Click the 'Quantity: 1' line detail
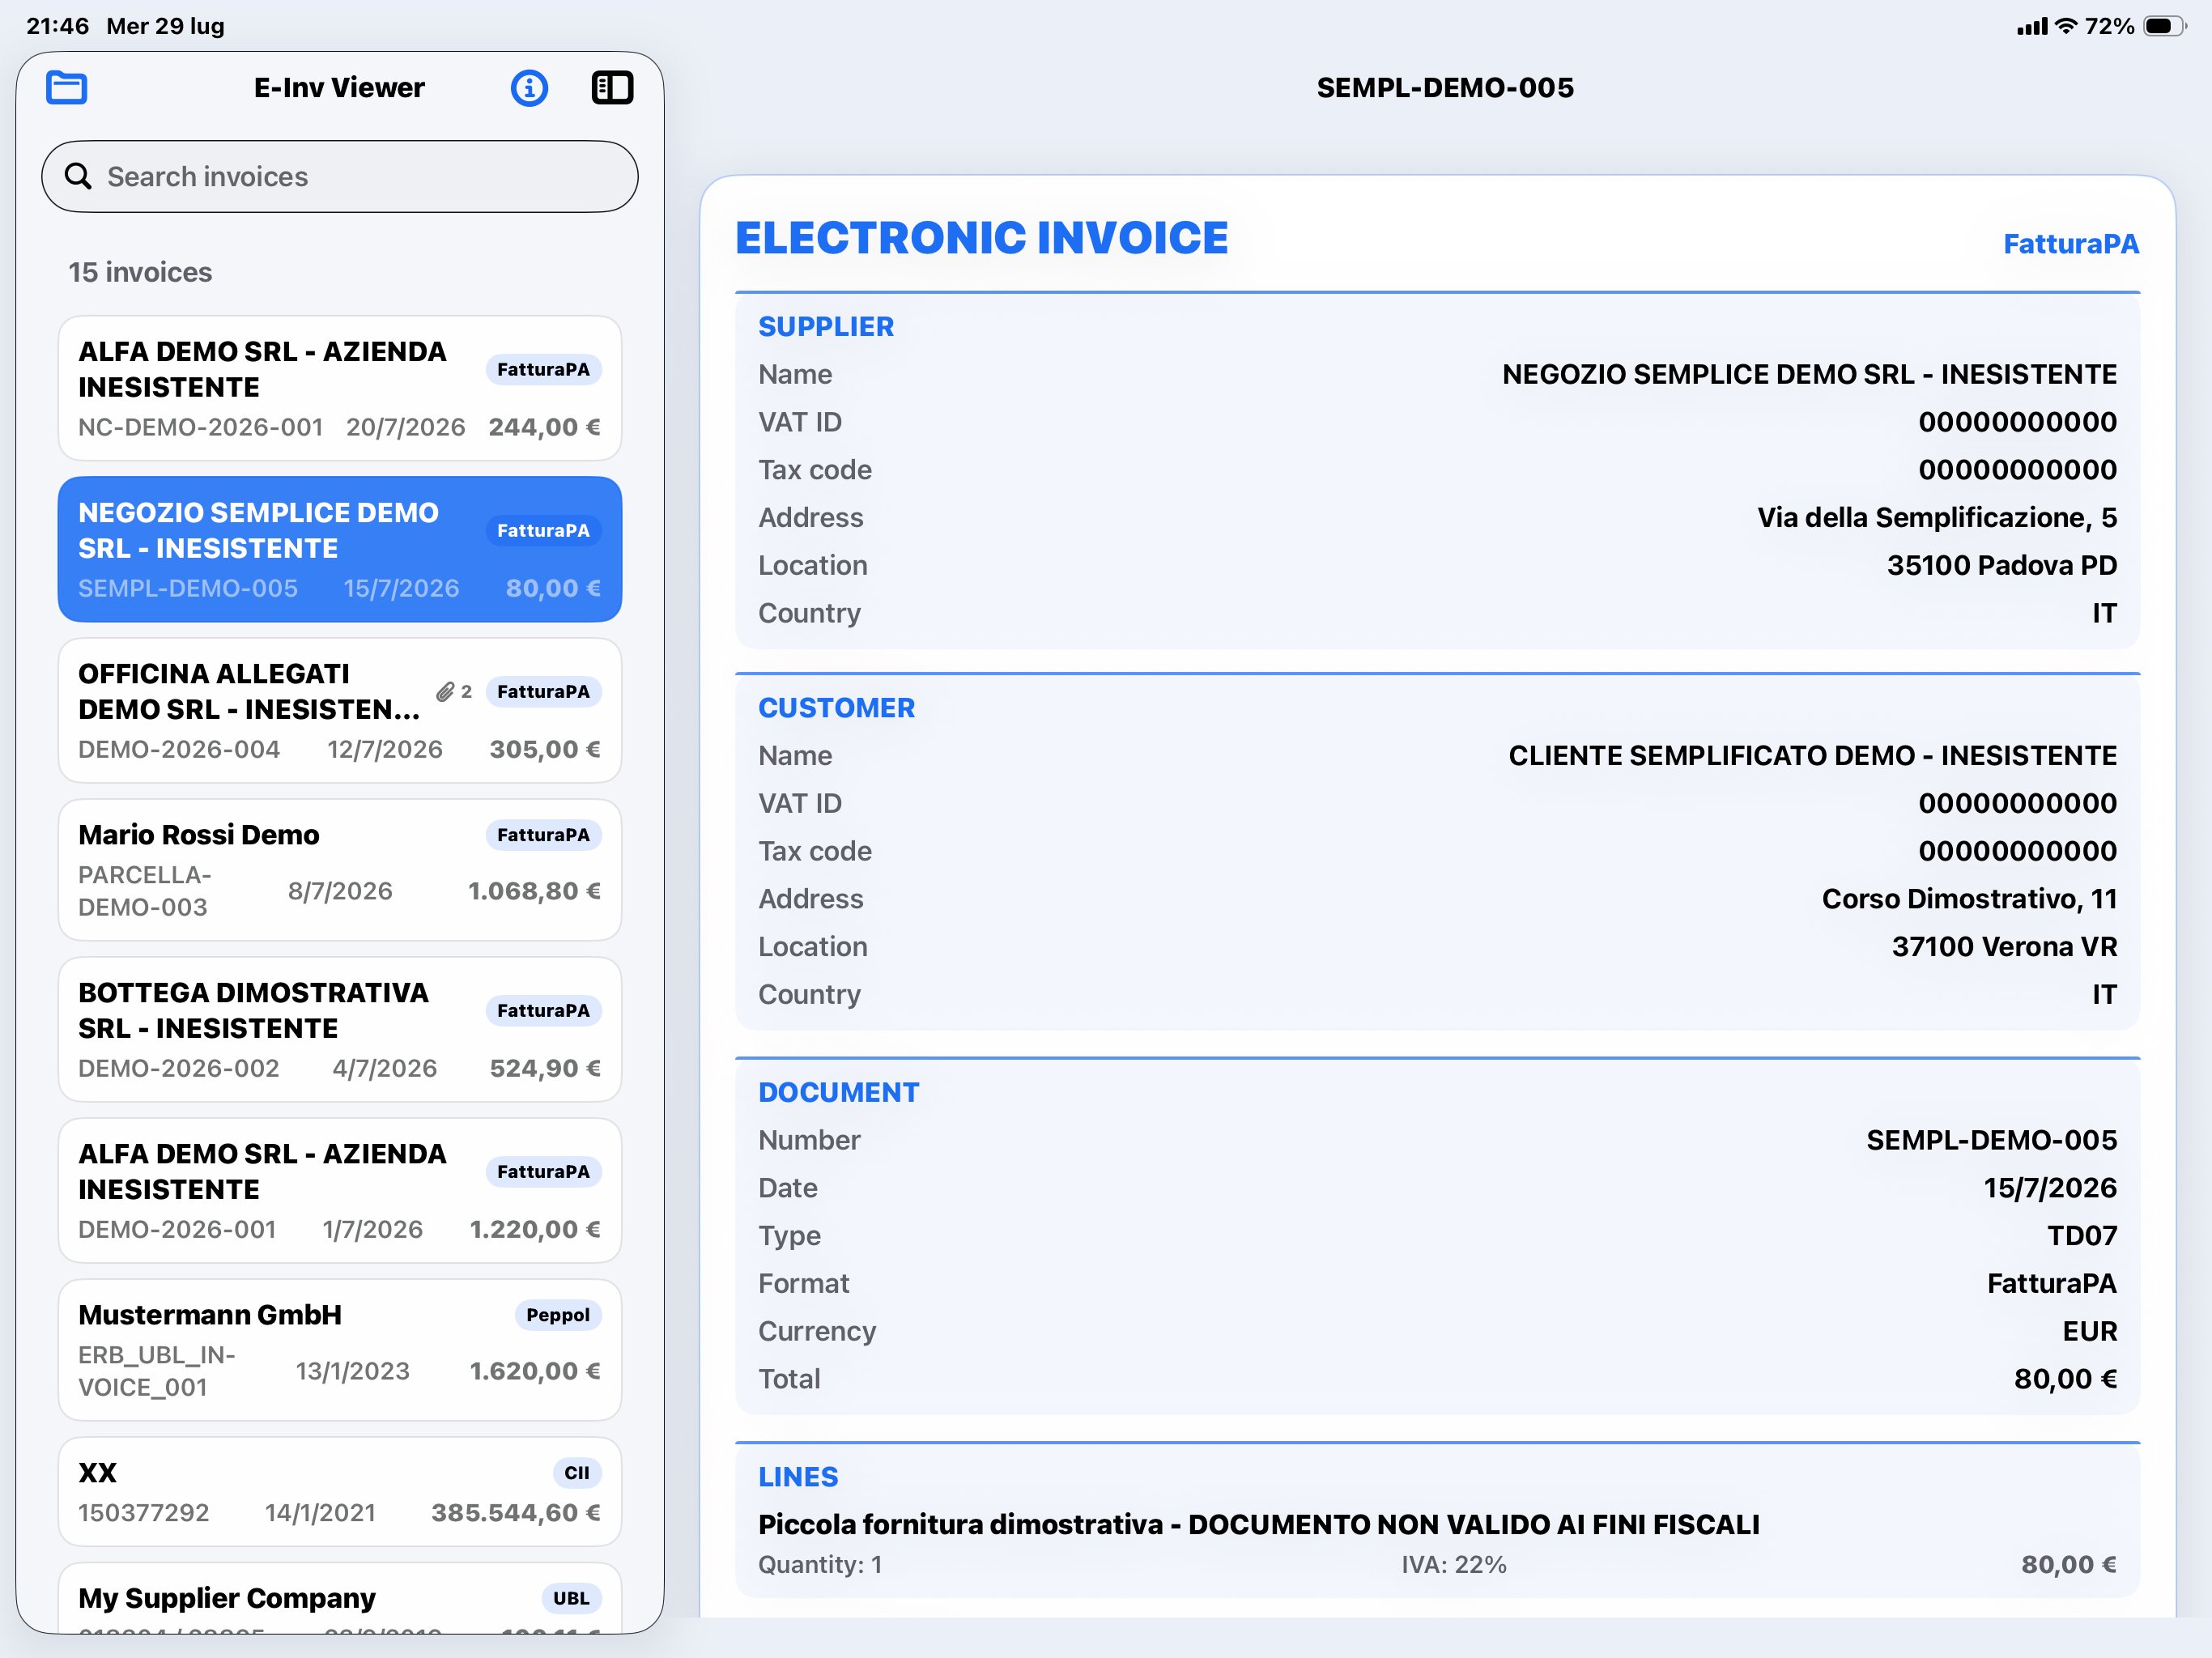Screen dimensions: 2212x1658 [820, 1564]
